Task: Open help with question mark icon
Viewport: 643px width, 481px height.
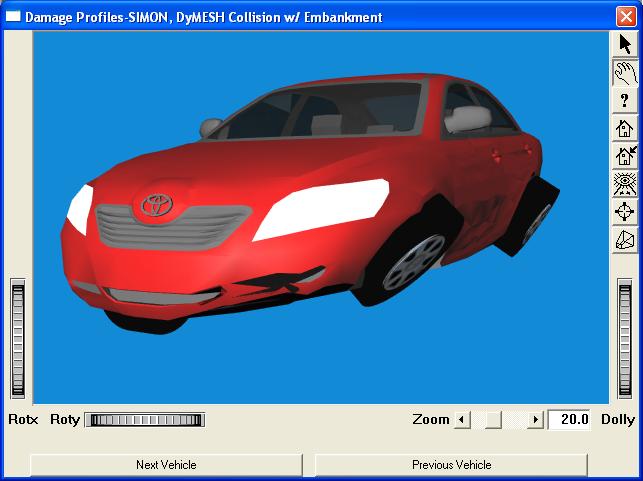Action: (x=625, y=100)
